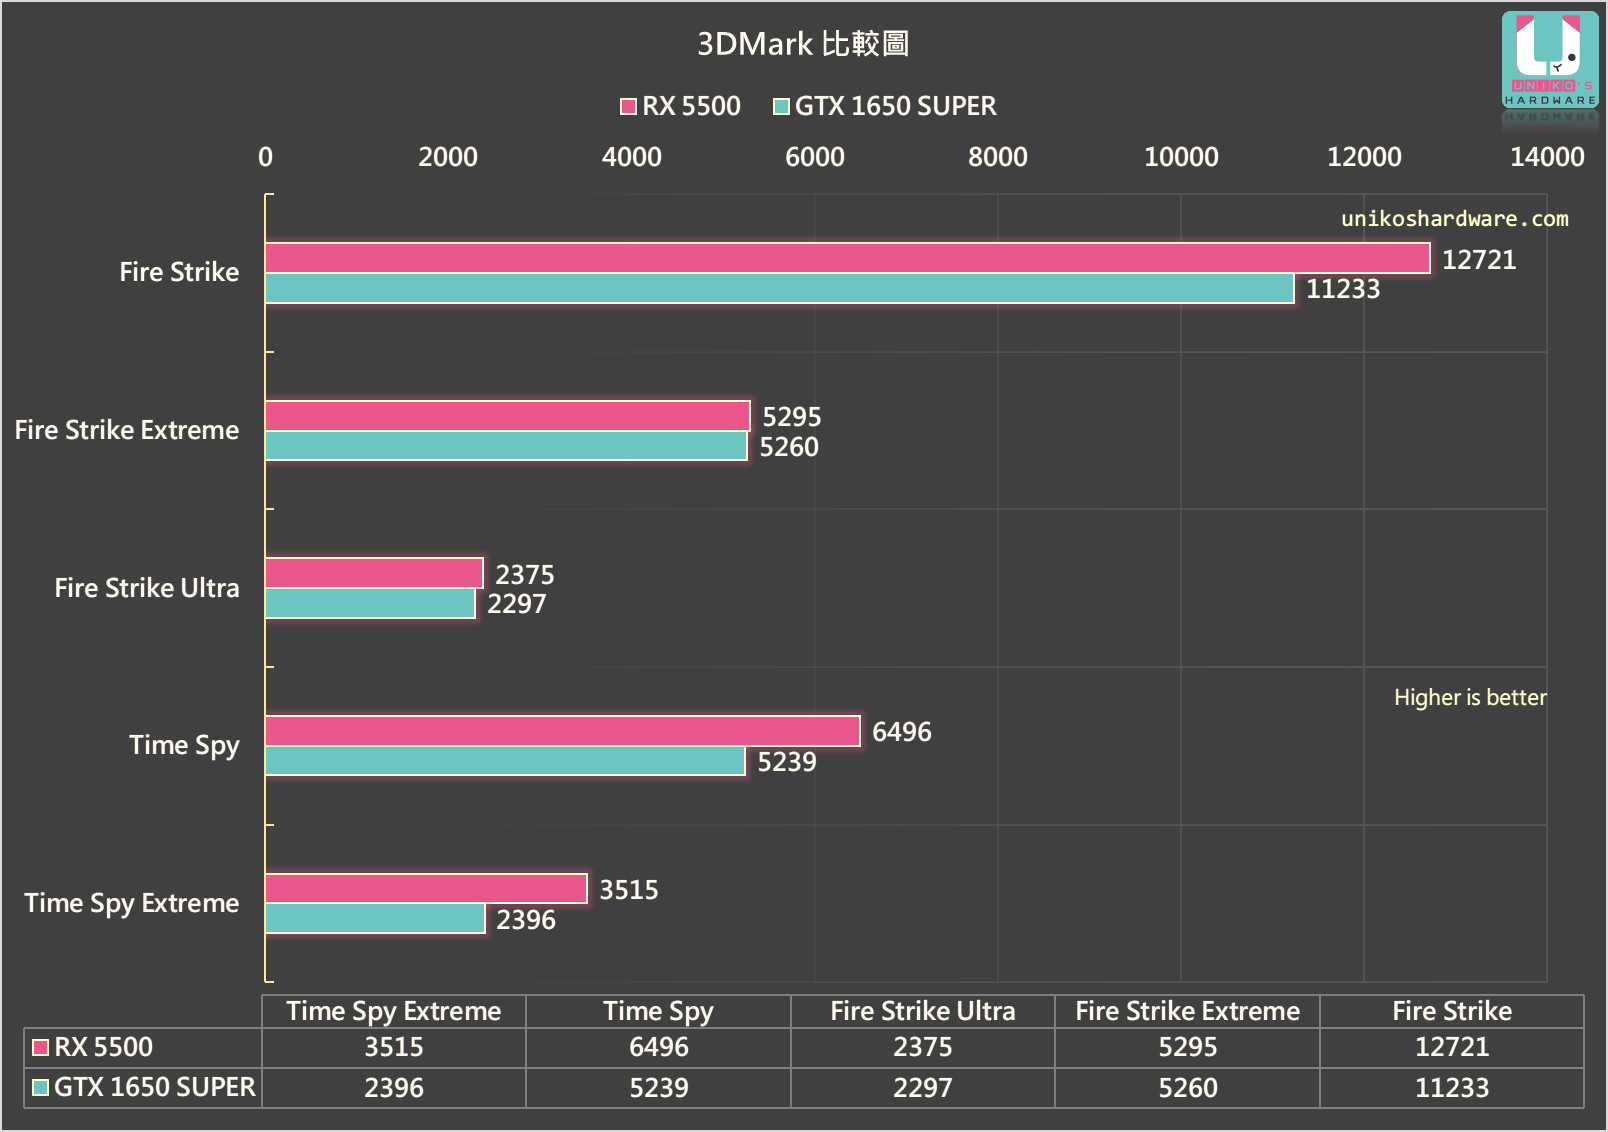1608x1132 pixels.
Task: Click table cell 3515 in RX 5500 row
Action: pos(394,1047)
